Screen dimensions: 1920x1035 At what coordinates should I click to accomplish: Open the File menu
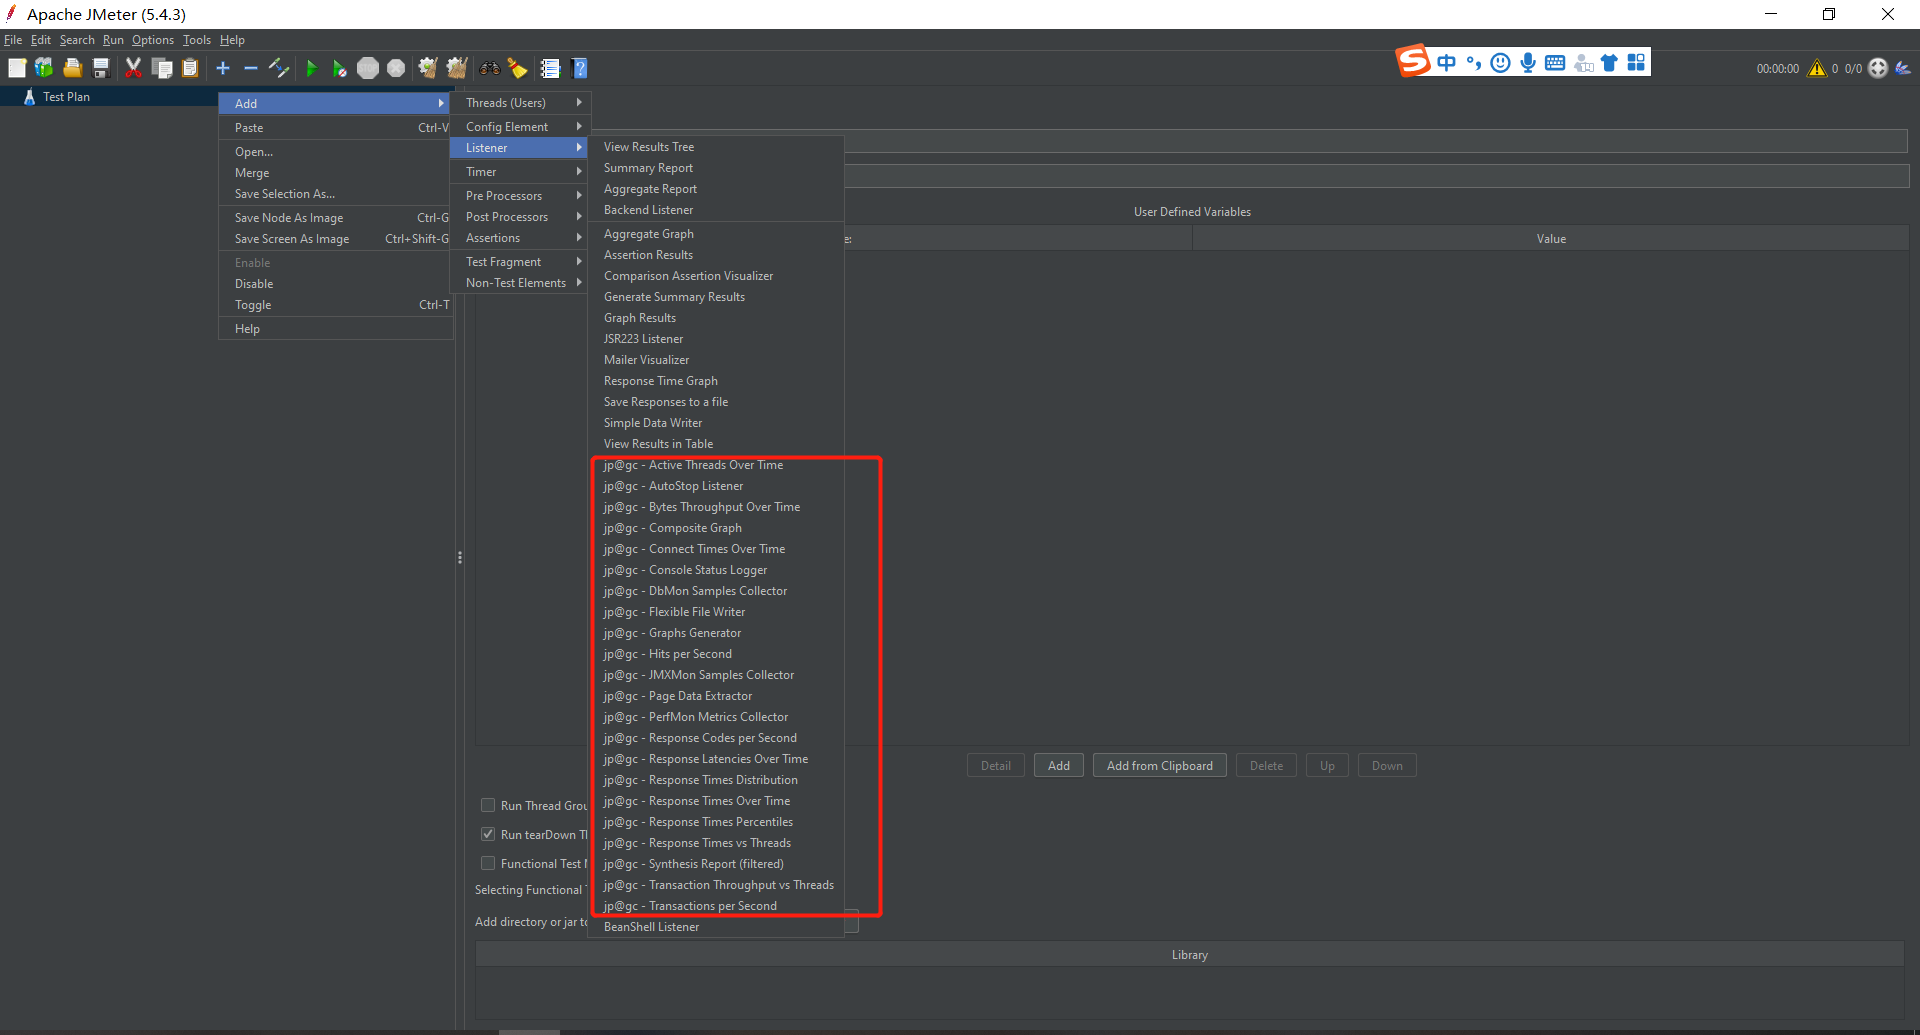tap(13, 40)
